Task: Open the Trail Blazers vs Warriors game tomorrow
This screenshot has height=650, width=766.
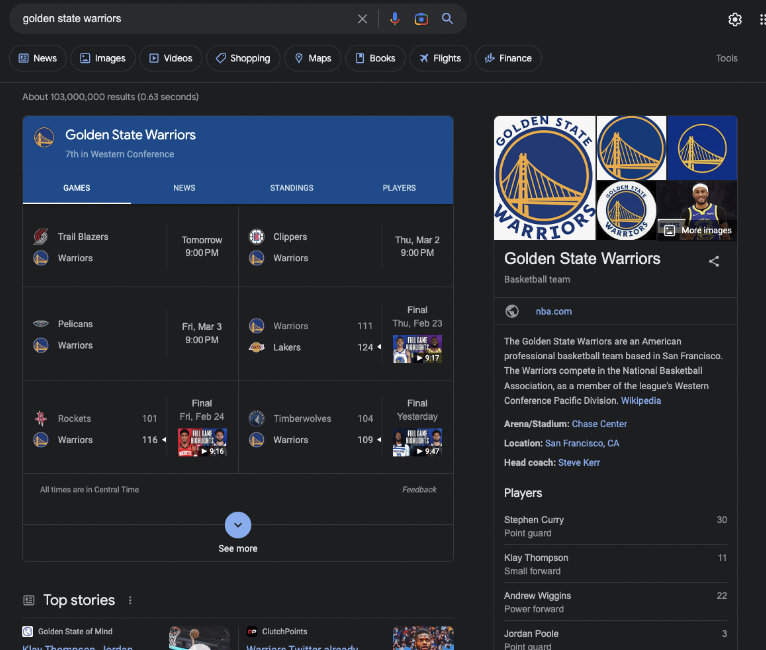Action: tap(130, 247)
